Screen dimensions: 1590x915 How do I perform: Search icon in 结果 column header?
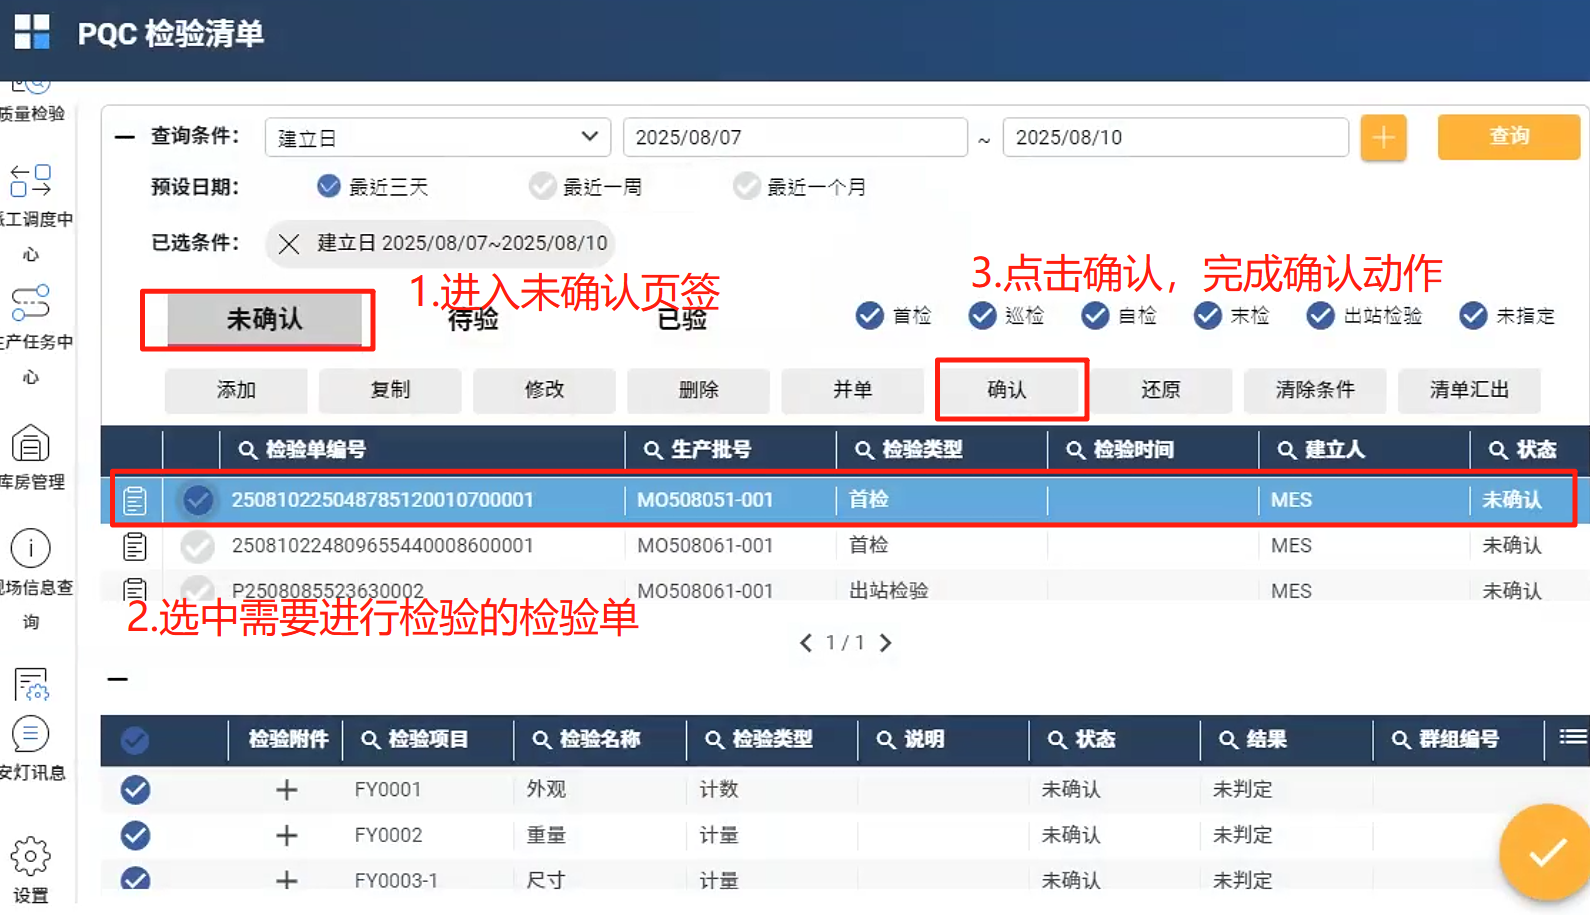click(x=1229, y=740)
